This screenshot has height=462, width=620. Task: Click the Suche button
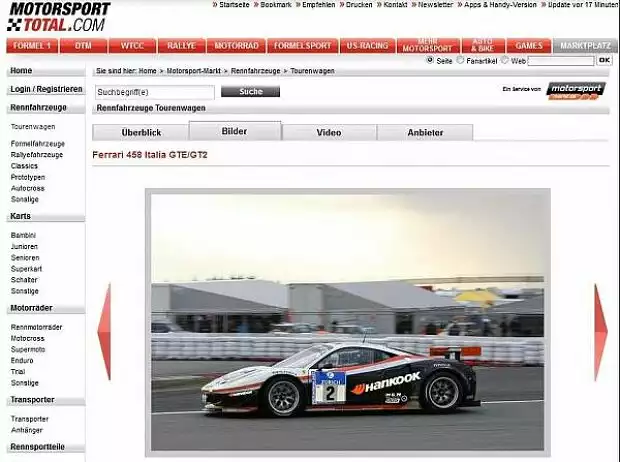(250, 92)
